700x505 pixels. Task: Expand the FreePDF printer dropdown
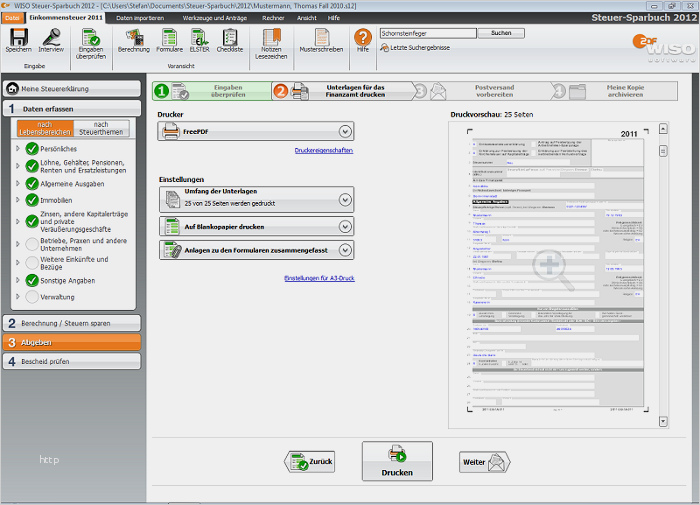(345, 131)
